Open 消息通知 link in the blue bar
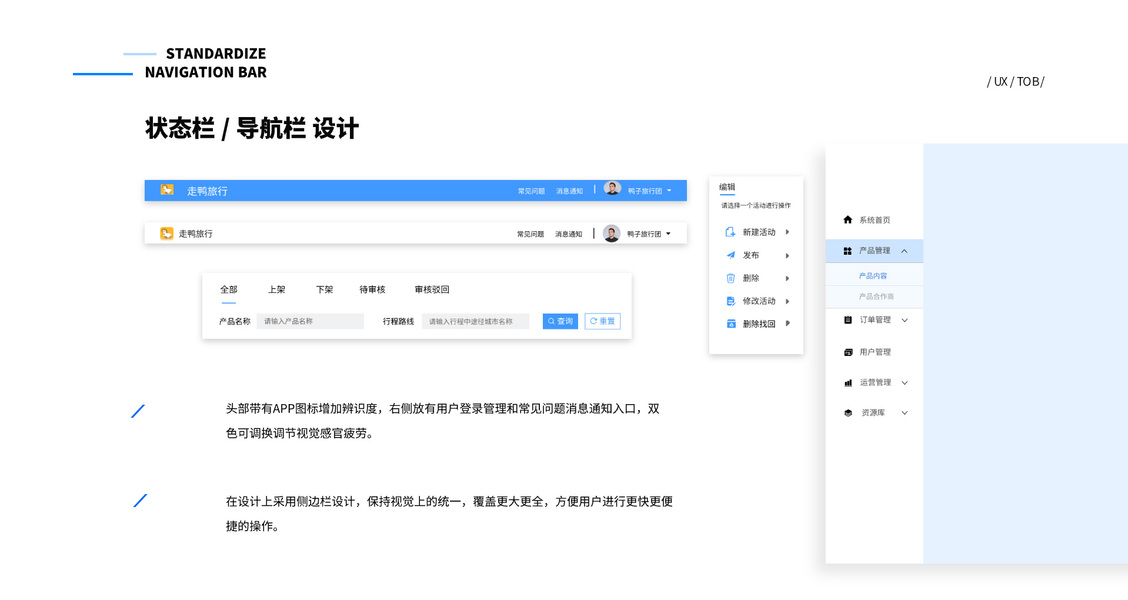1128x600 pixels. (x=569, y=191)
